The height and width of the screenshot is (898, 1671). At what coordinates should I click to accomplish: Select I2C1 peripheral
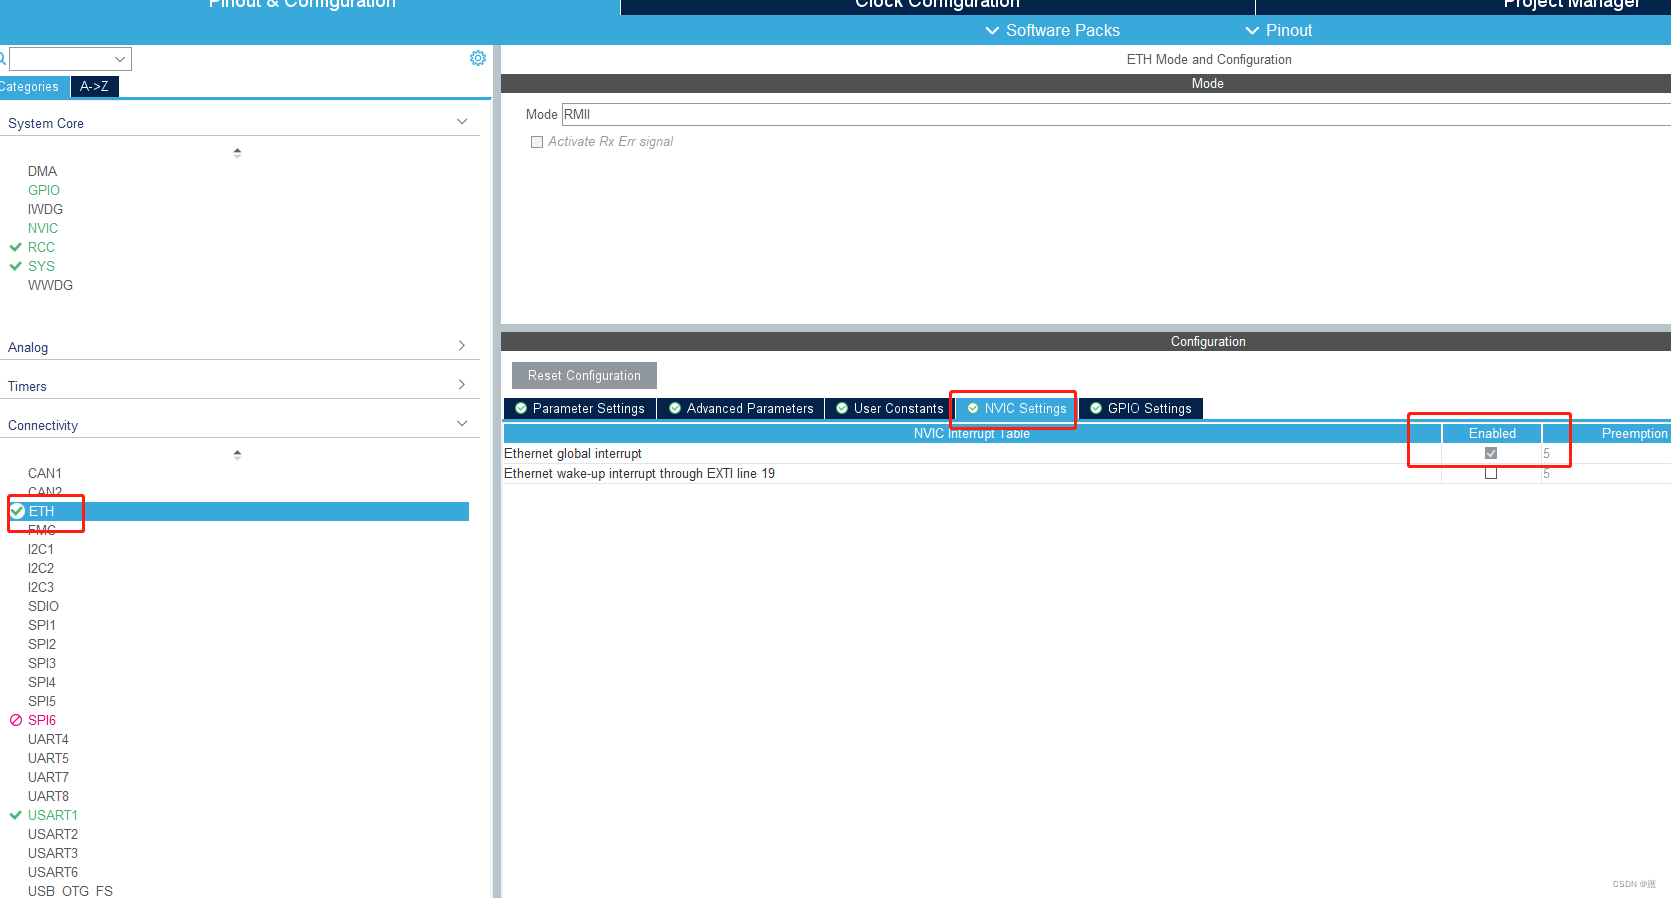pyautogui.click(x=41, y=549)
